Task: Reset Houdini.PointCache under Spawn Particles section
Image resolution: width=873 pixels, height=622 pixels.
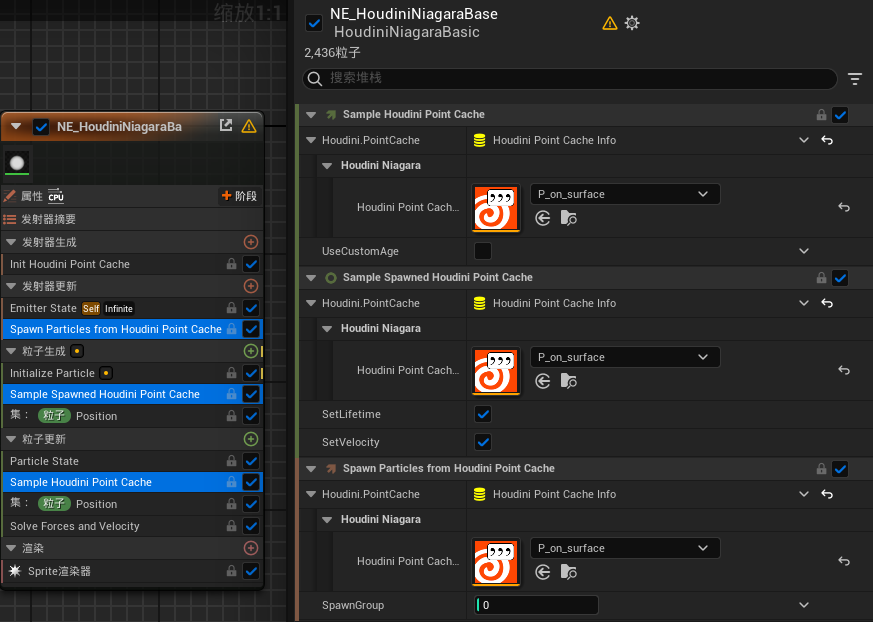Action: pos(827,494)
